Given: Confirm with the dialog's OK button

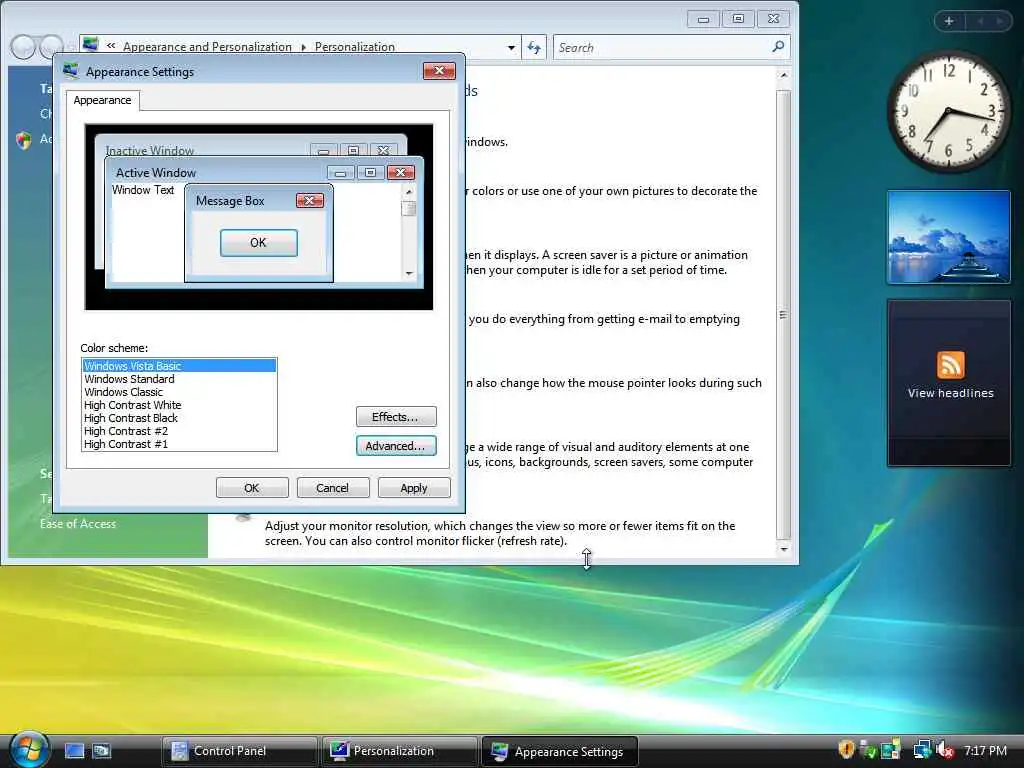Looking at the screenshot, I should click(251, 488).
